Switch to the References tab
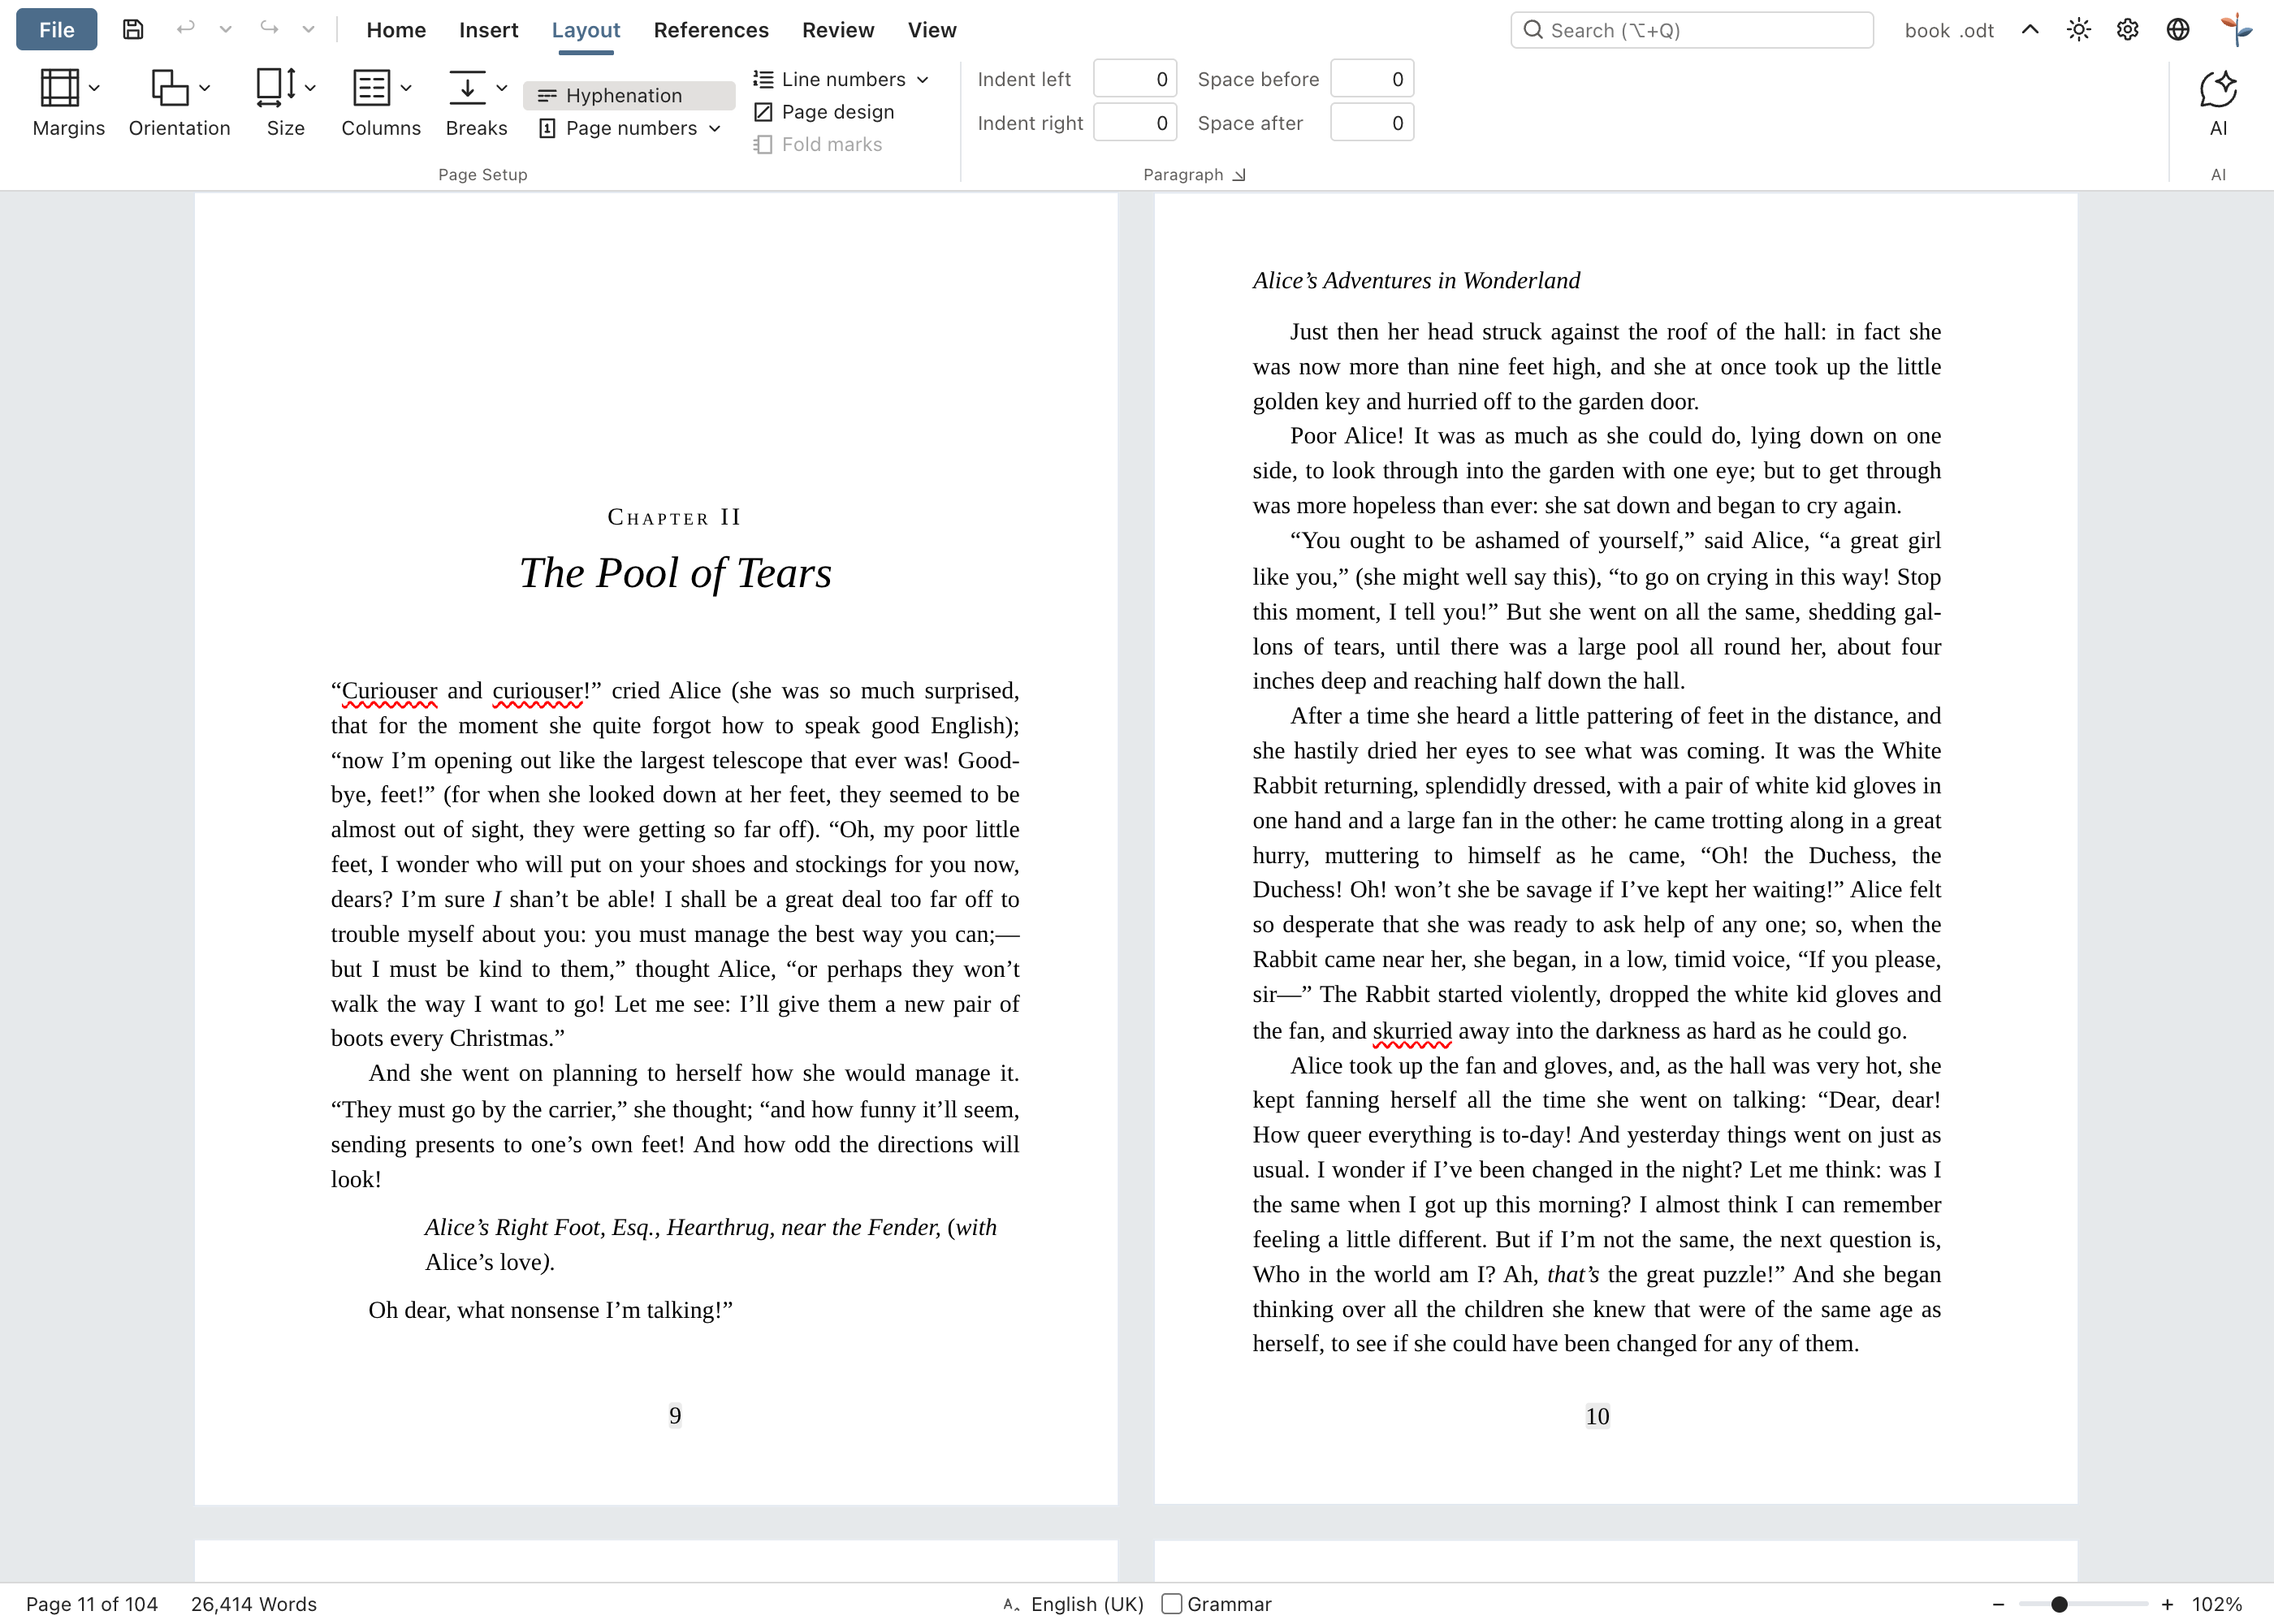 click(x=711, y=30)
